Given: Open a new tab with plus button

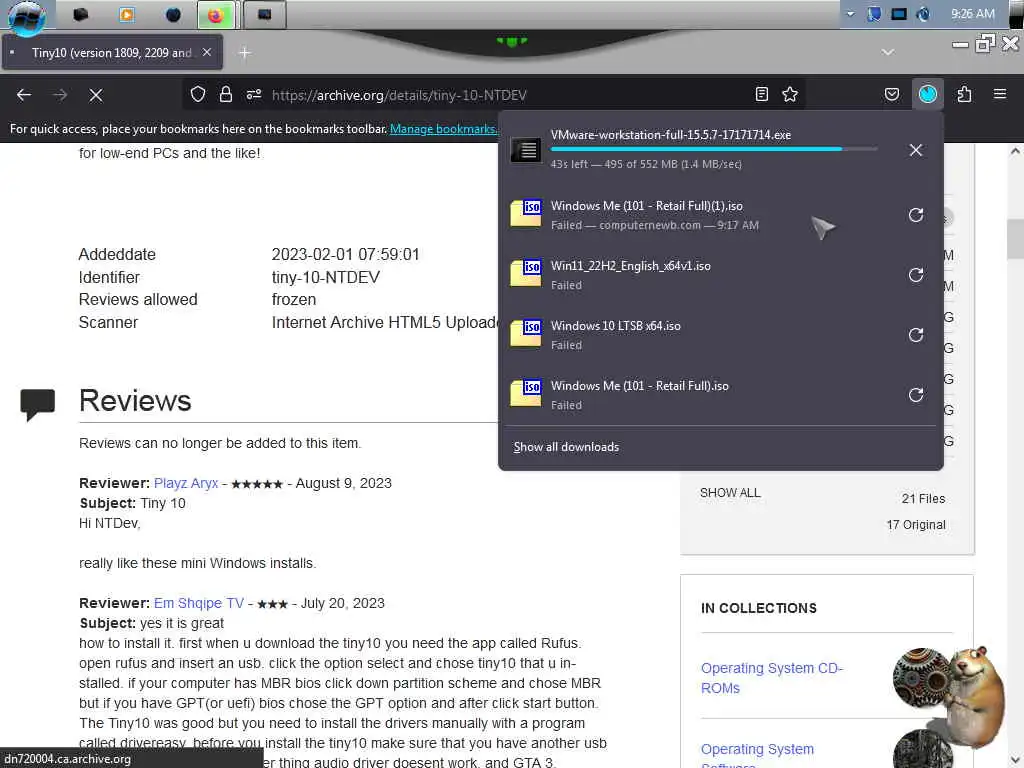Looking at the screenshot, I should click(x=245, y=53).
